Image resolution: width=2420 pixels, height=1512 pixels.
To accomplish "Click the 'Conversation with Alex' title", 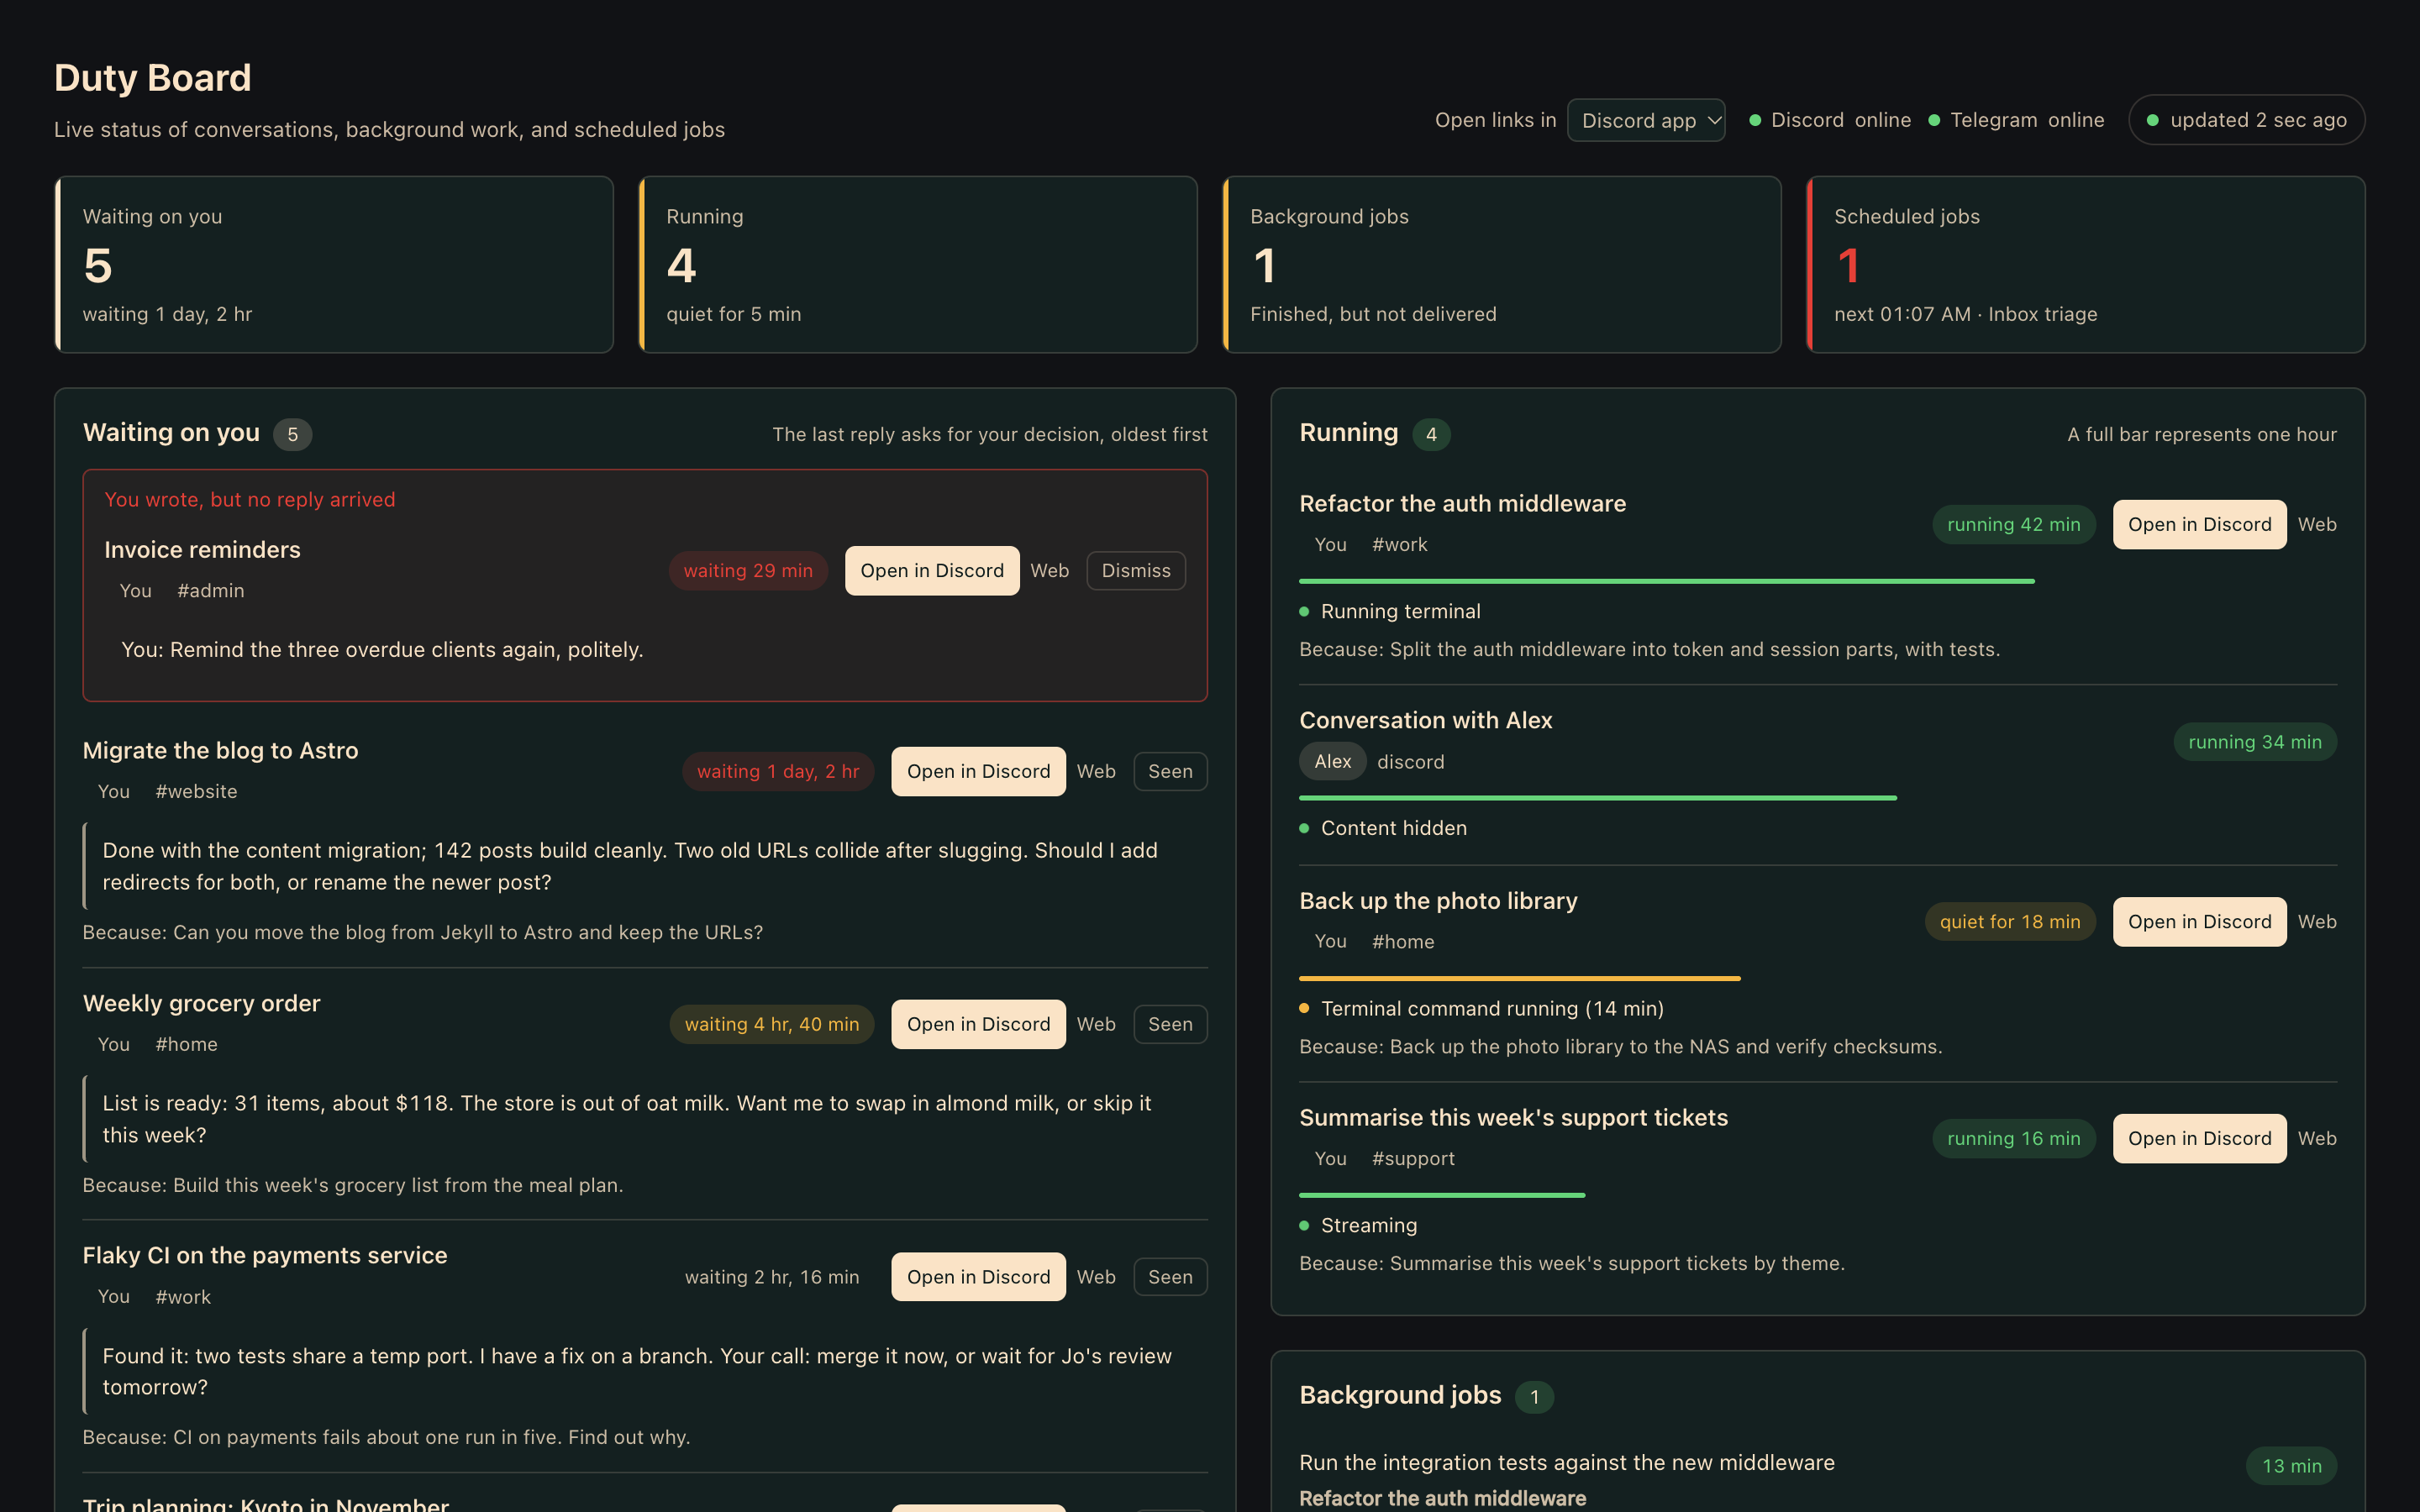I will (1425, 720).
